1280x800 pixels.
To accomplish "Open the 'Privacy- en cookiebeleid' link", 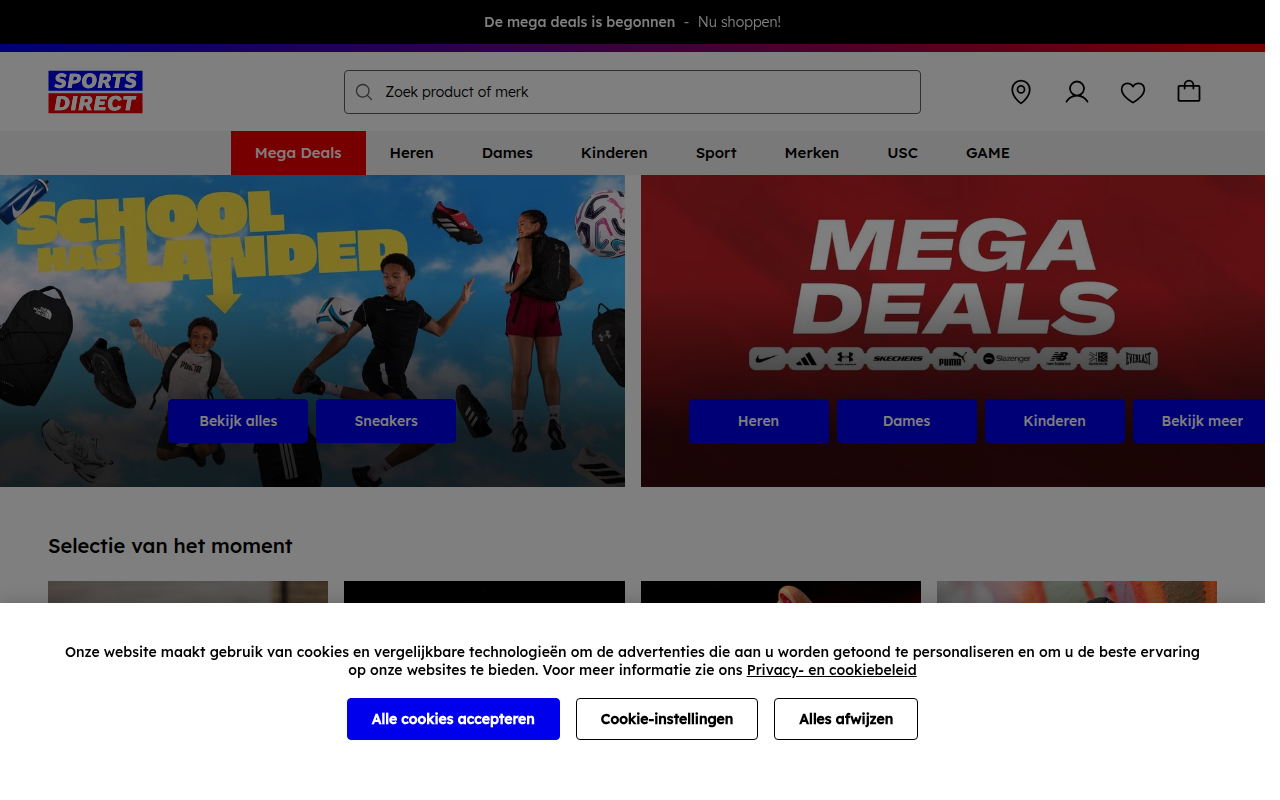I will click(832, 670).
